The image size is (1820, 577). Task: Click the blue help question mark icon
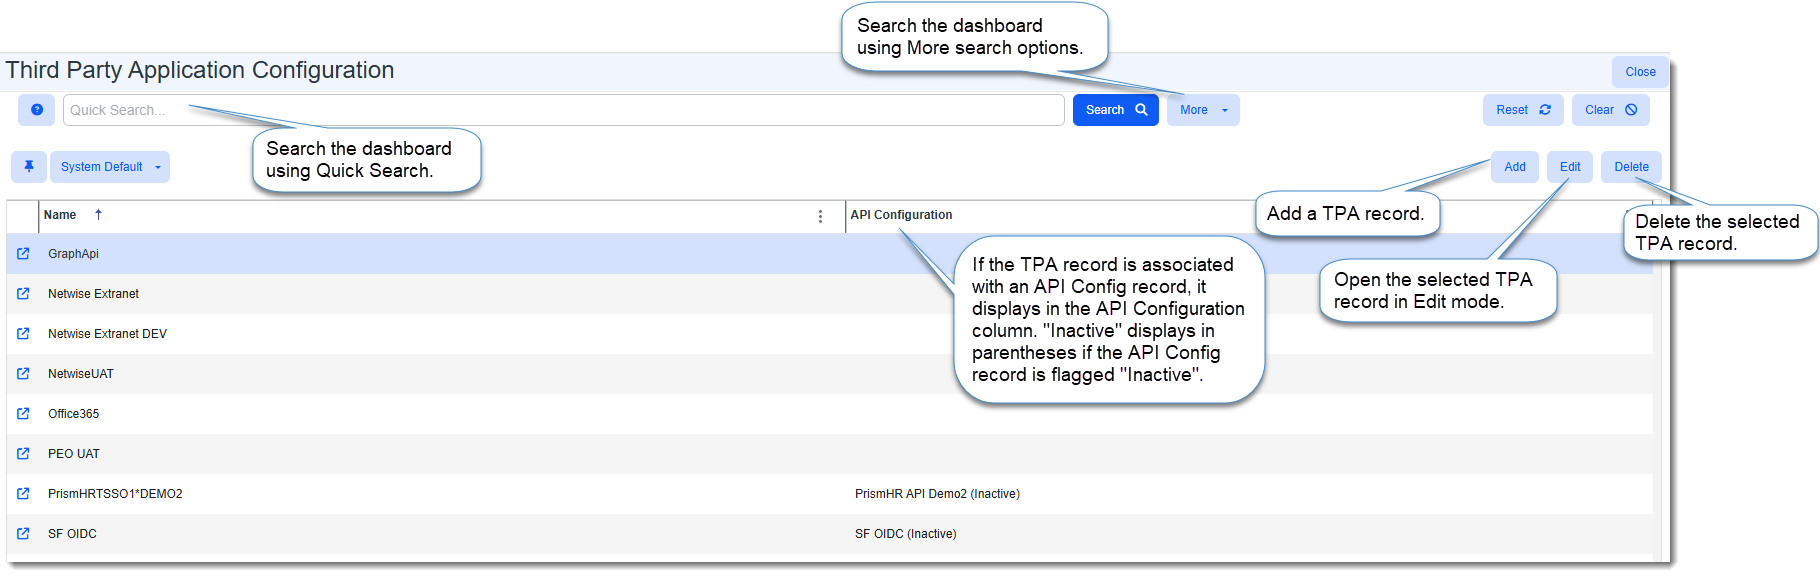(x=37, y=110)
